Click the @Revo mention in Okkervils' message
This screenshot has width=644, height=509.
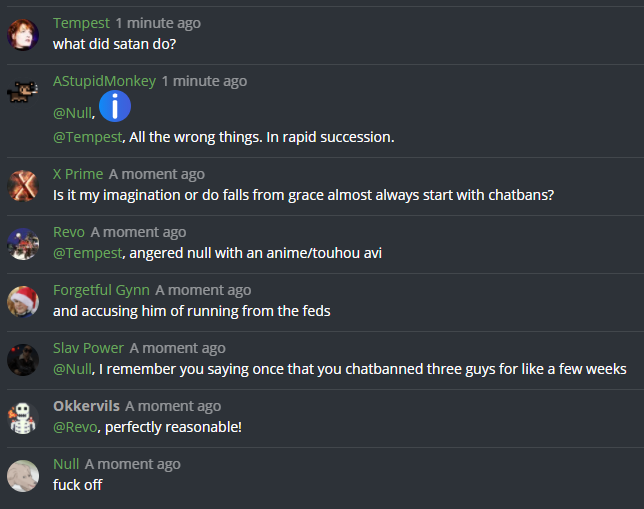point(75,427)
